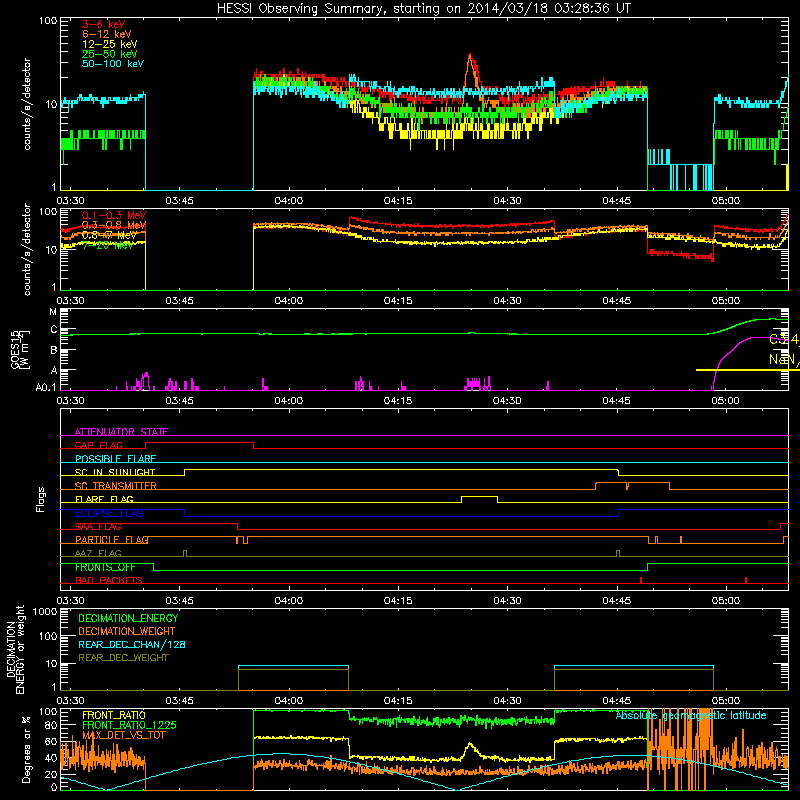Click the 0.1-0.3 MeV legend label
The width and height of the screenshot is (800, 800).
[x=113, y=215]
